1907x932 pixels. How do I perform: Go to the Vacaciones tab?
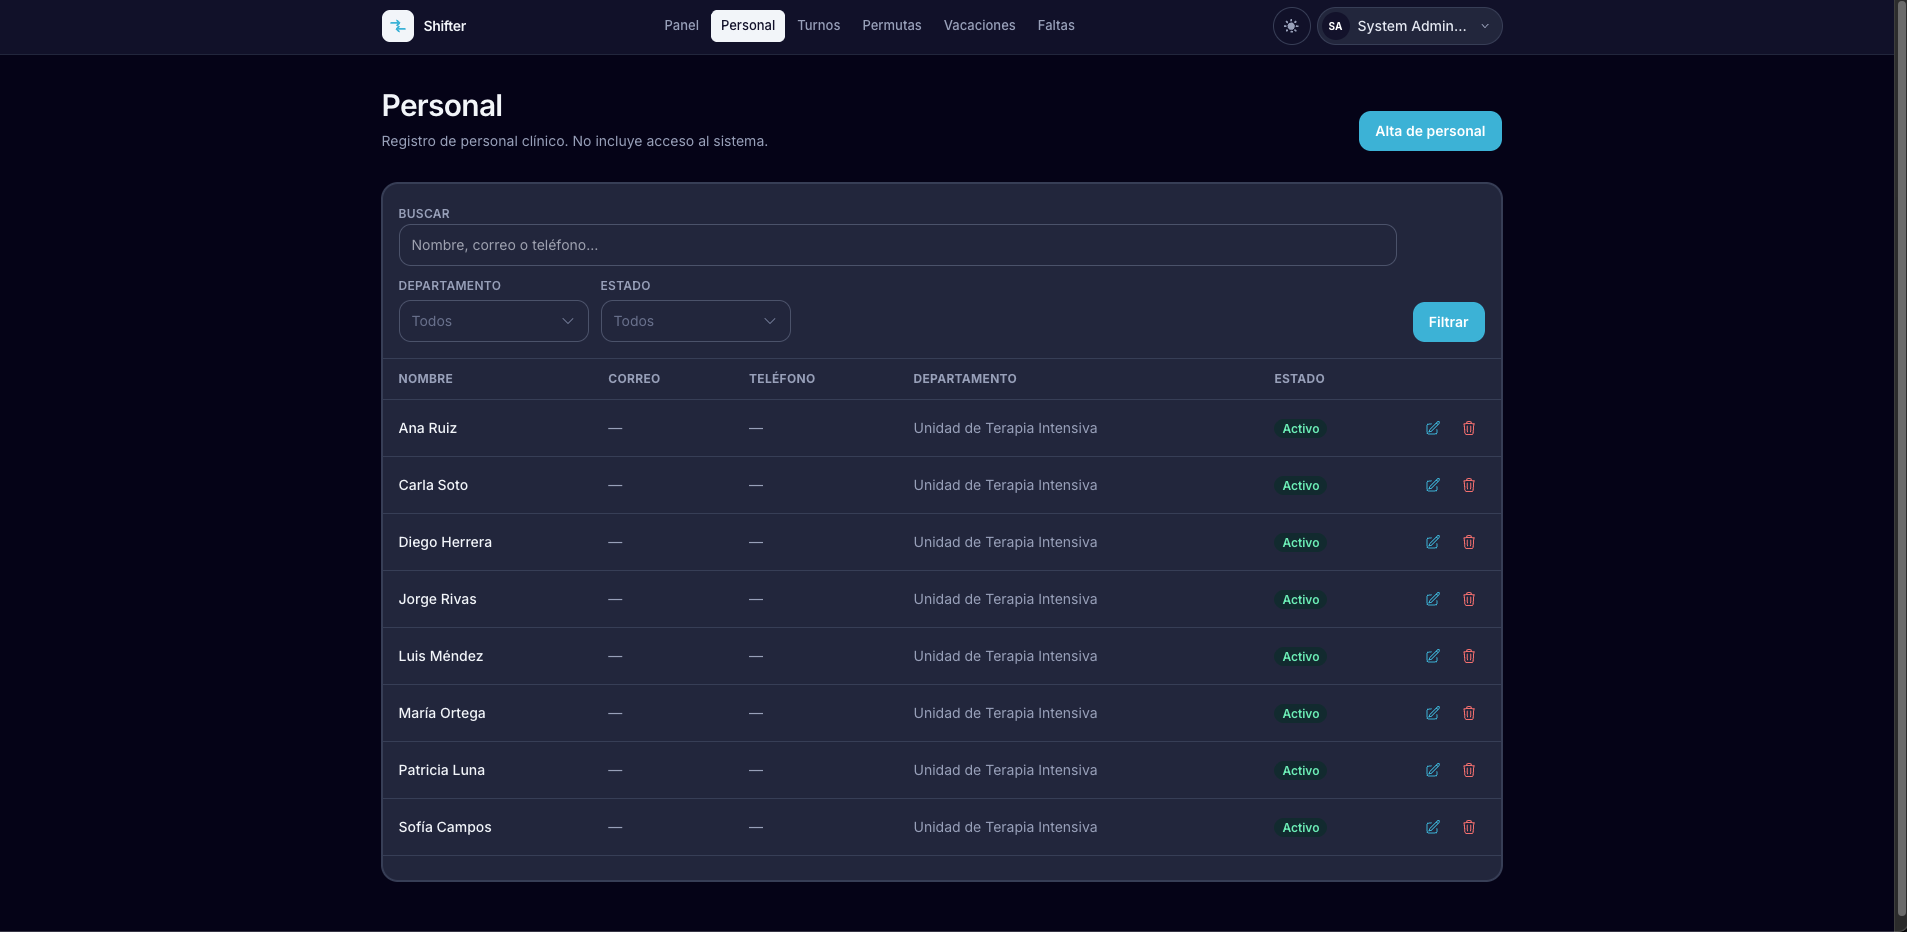[x=979, y=26]
